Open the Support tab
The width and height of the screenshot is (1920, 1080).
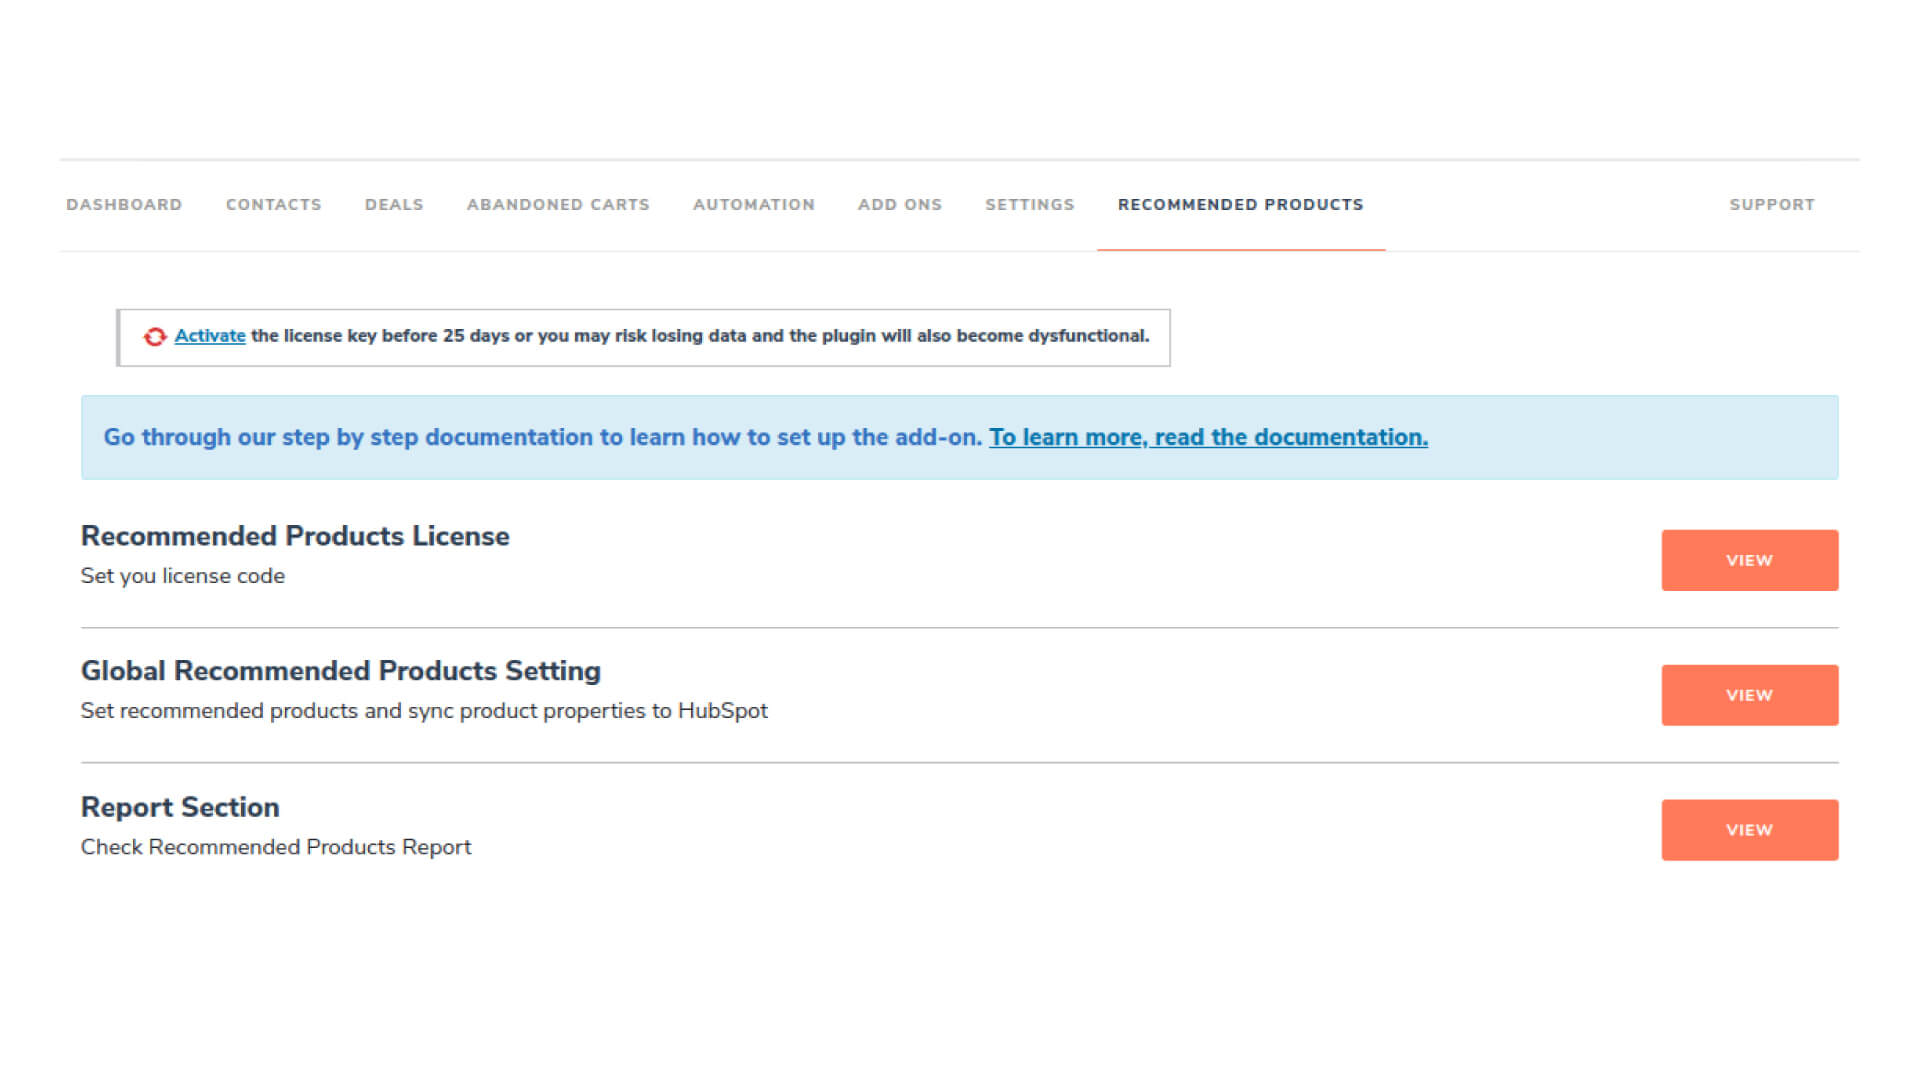pos(1771,205)
